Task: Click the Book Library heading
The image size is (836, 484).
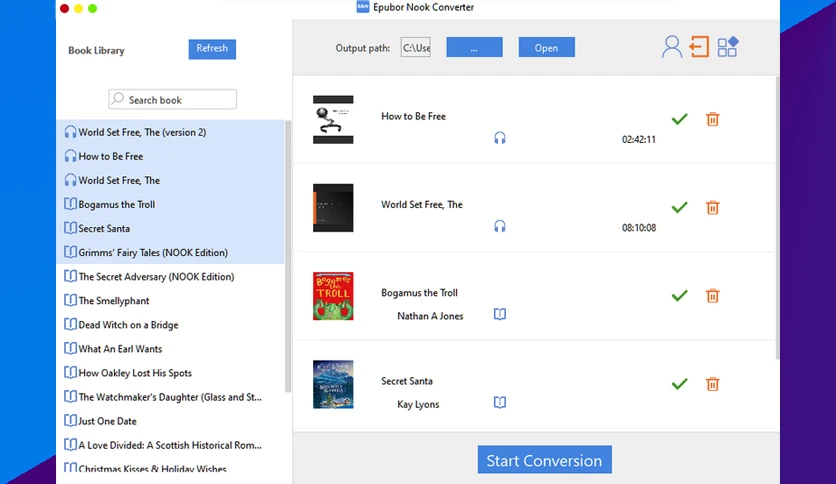Action: [96, 51]
